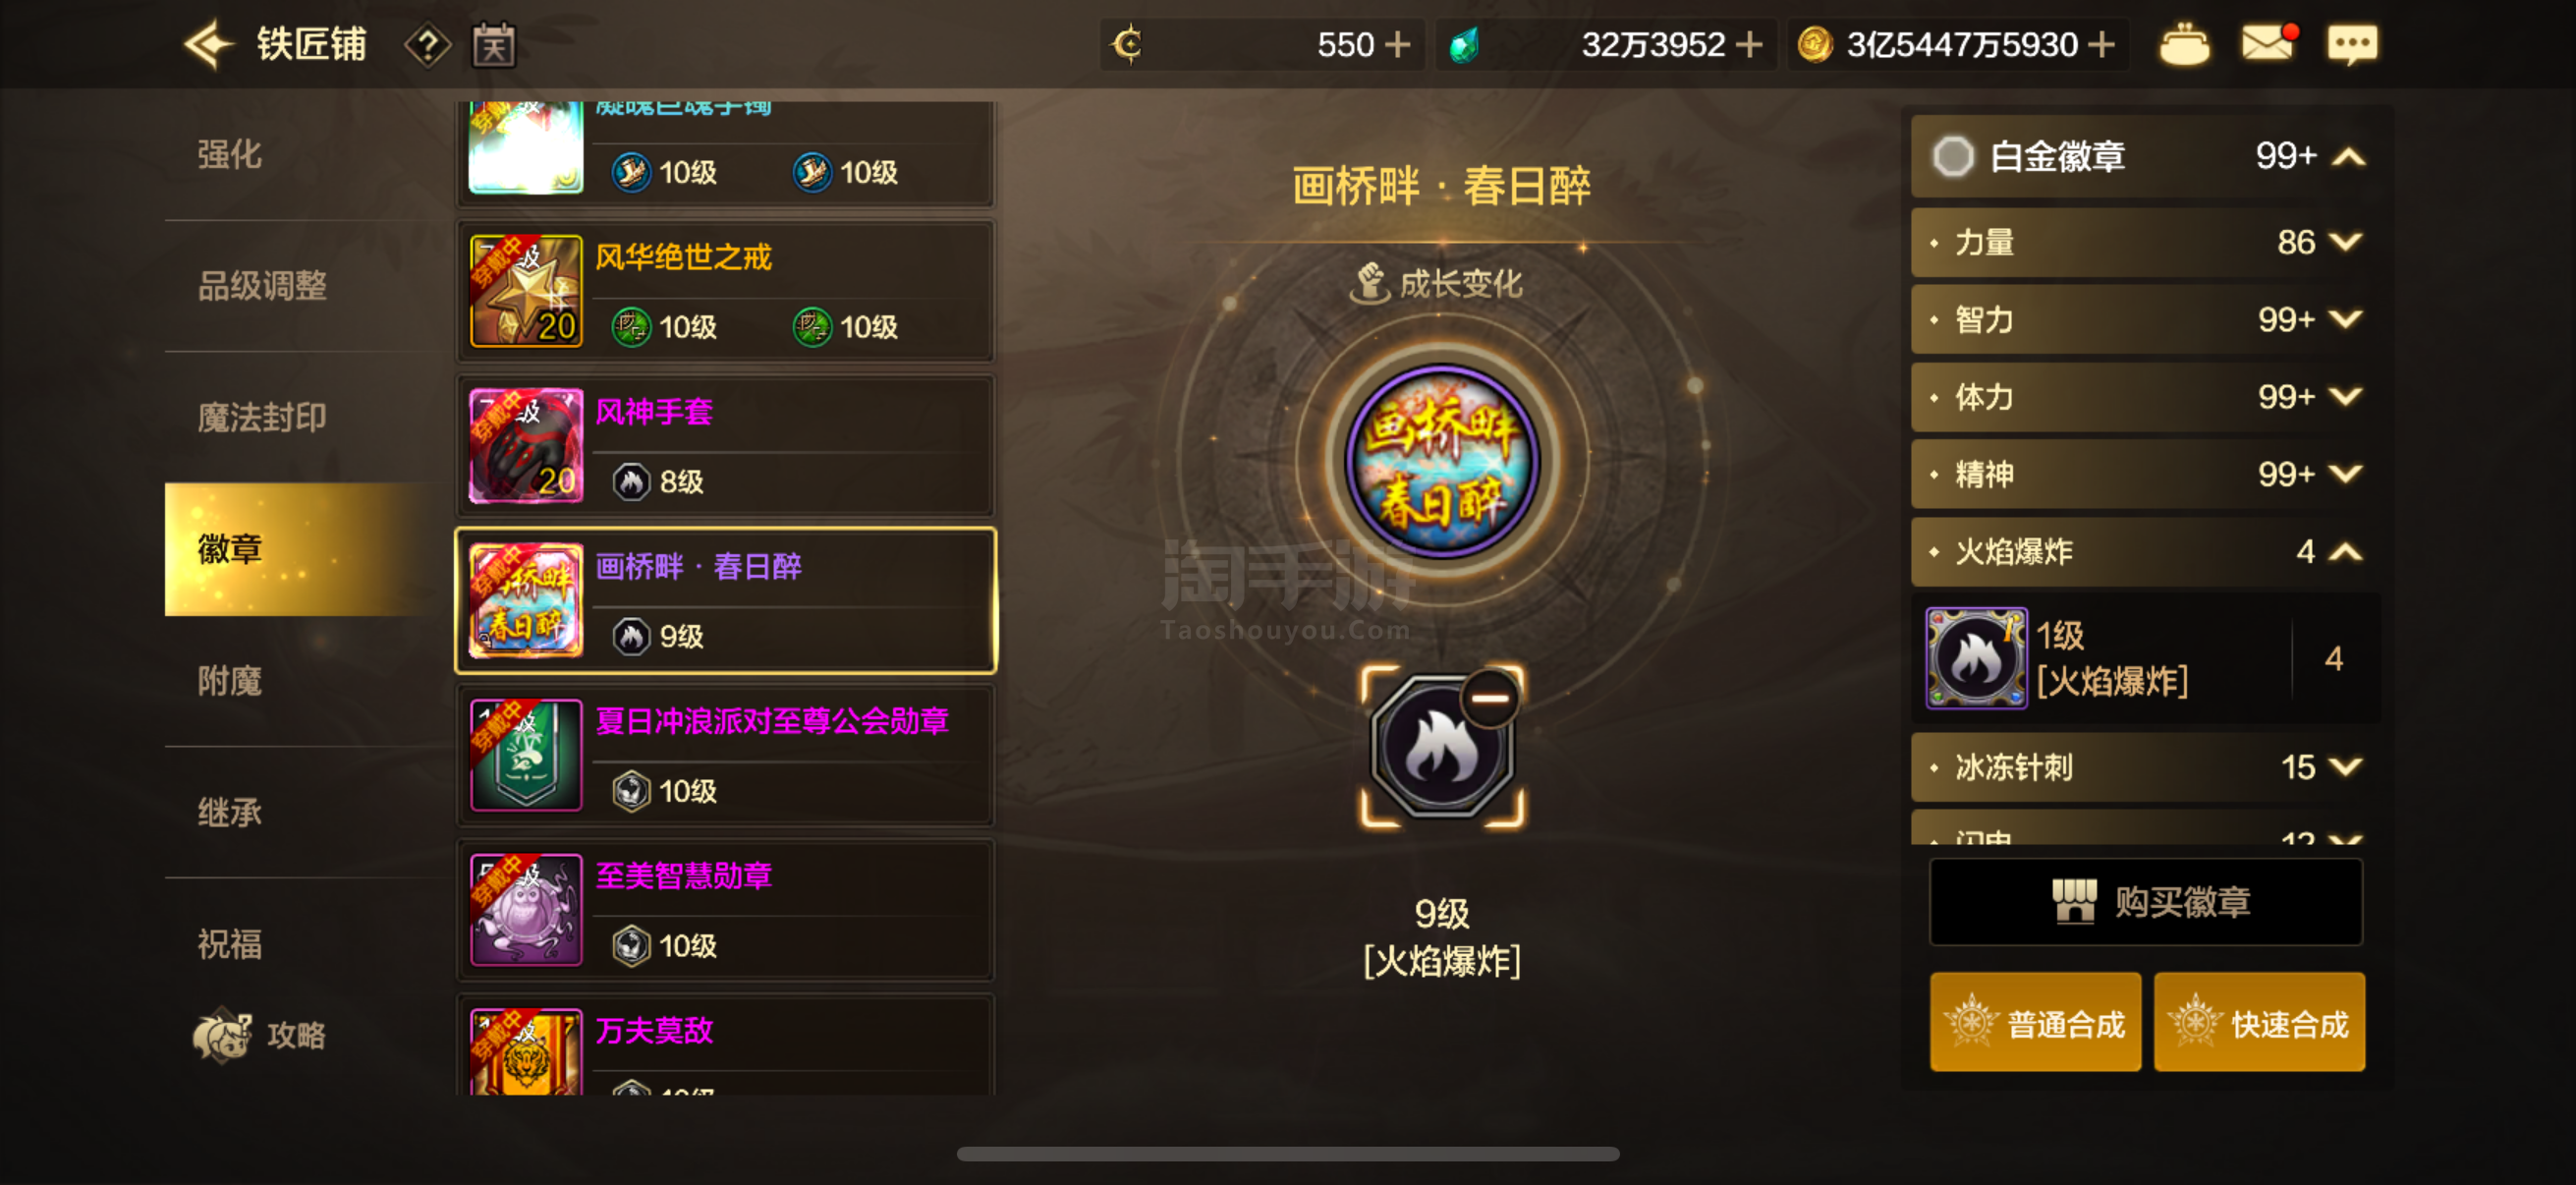2576x1185 pixels.
Task: Add more gold coins with the plus
Action: coord(2102,45)
